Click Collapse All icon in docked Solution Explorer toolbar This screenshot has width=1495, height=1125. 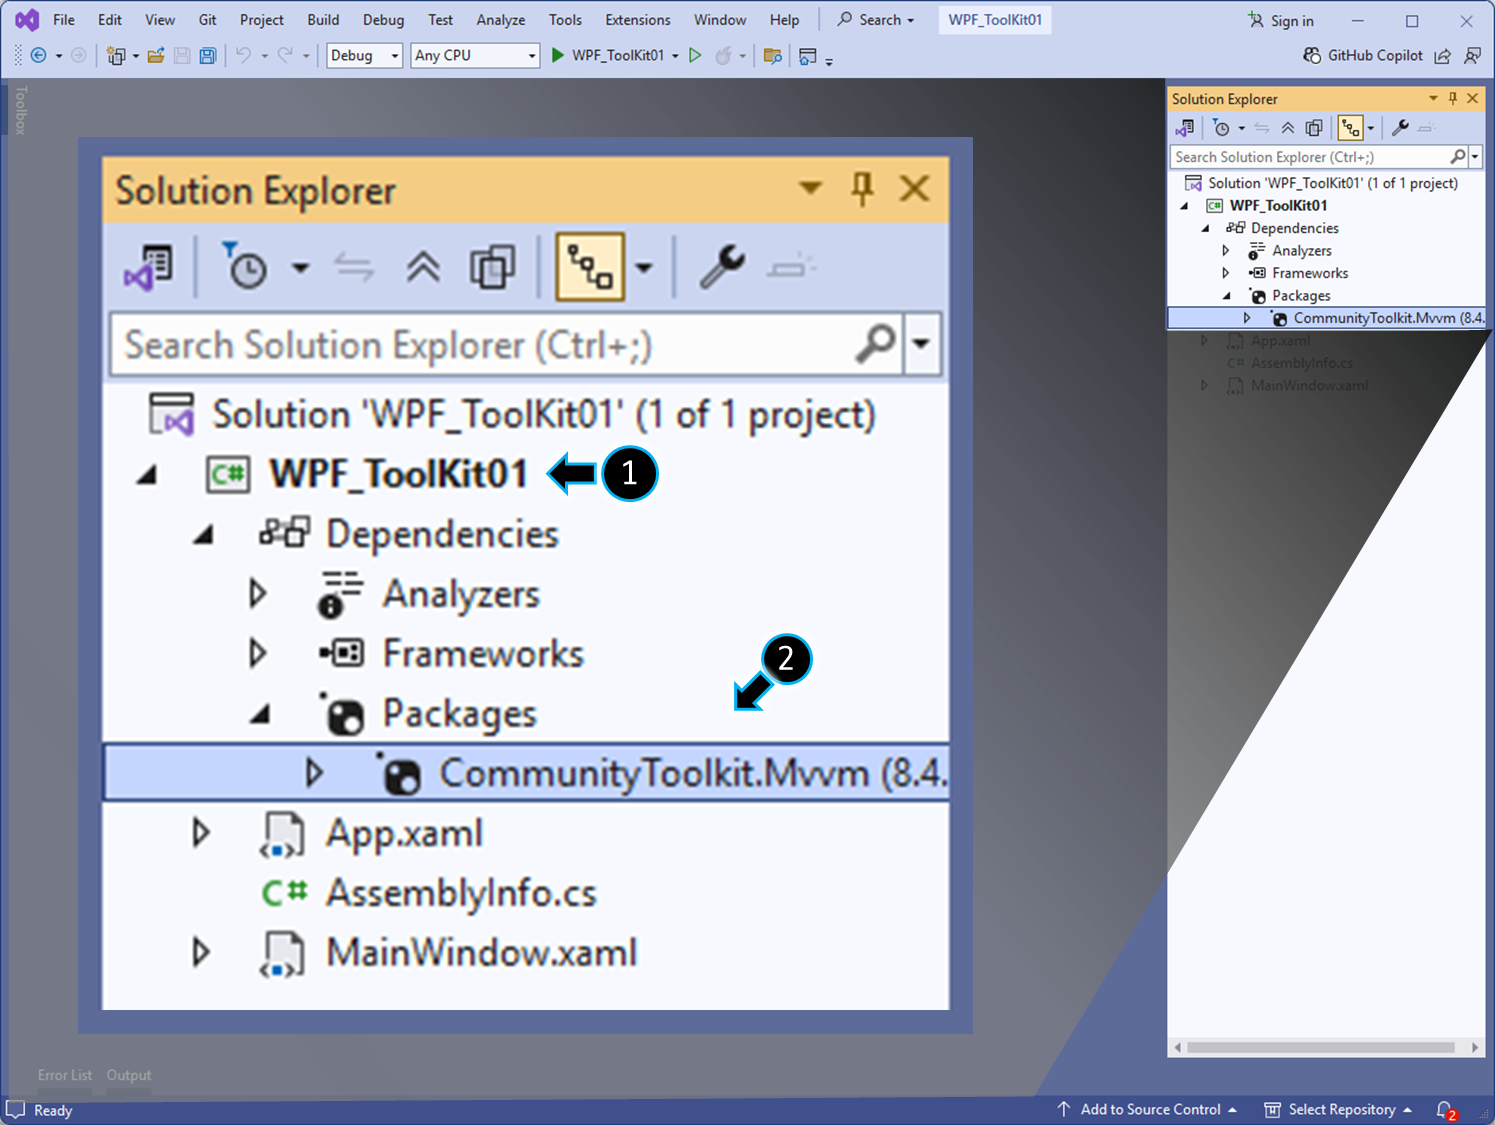(x=1288, y=128)
